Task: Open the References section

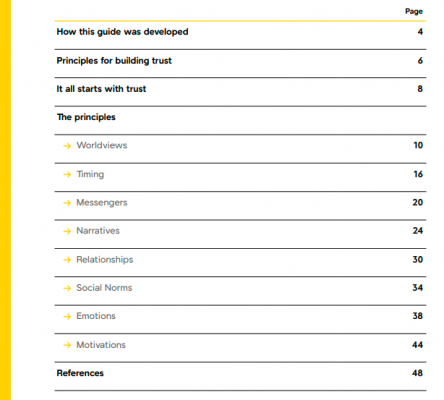Action: (80, 373)
